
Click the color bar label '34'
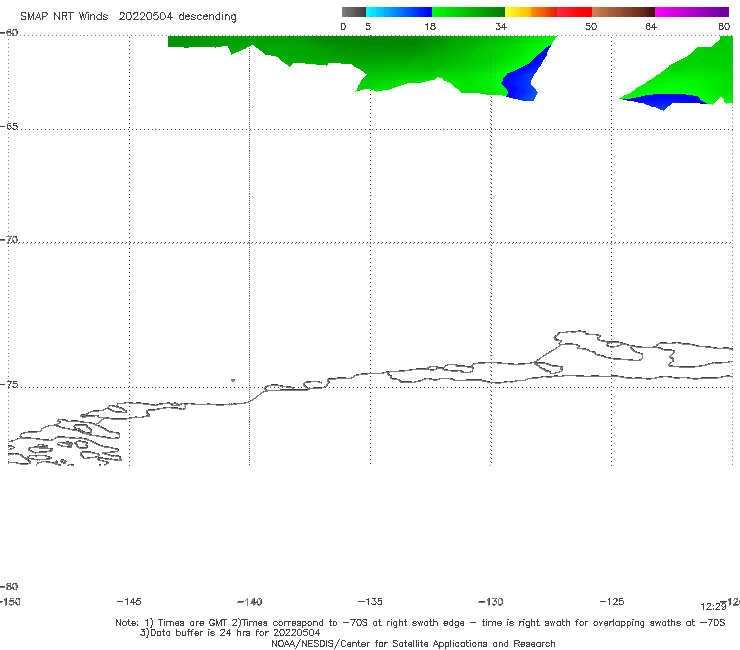pyautogui.click(x=501, y=26)
